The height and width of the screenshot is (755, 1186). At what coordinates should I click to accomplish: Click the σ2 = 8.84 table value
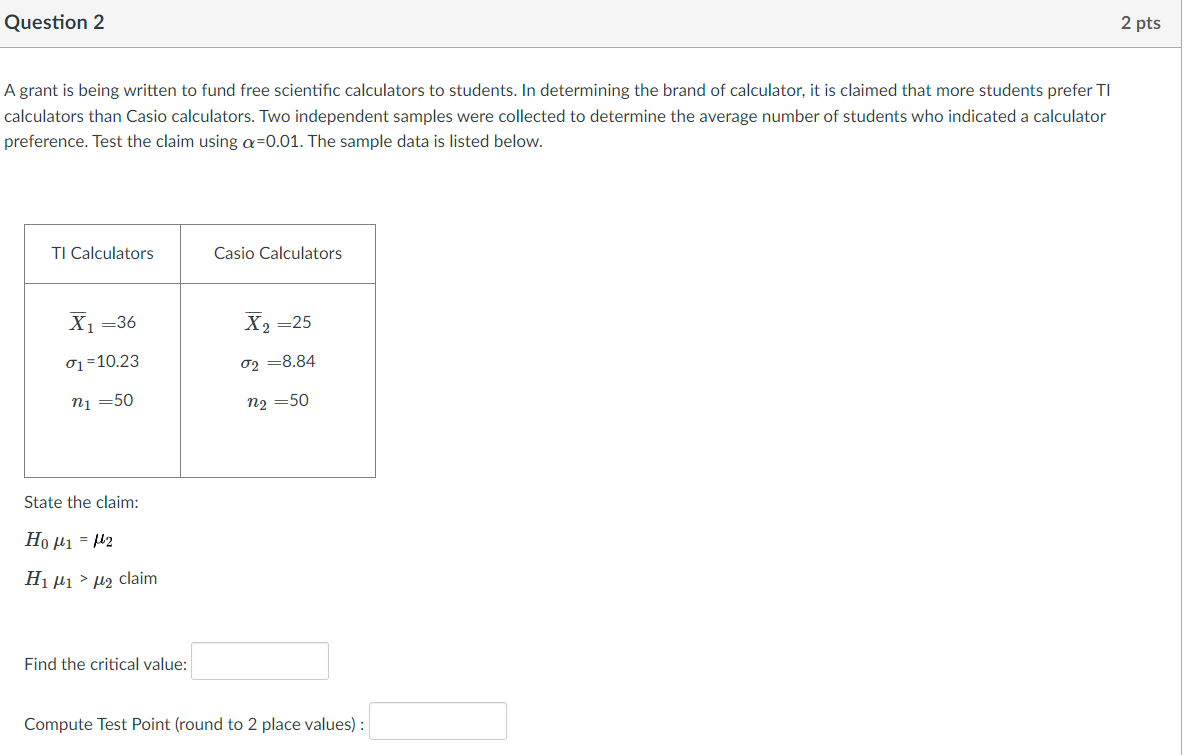point(277,361)
